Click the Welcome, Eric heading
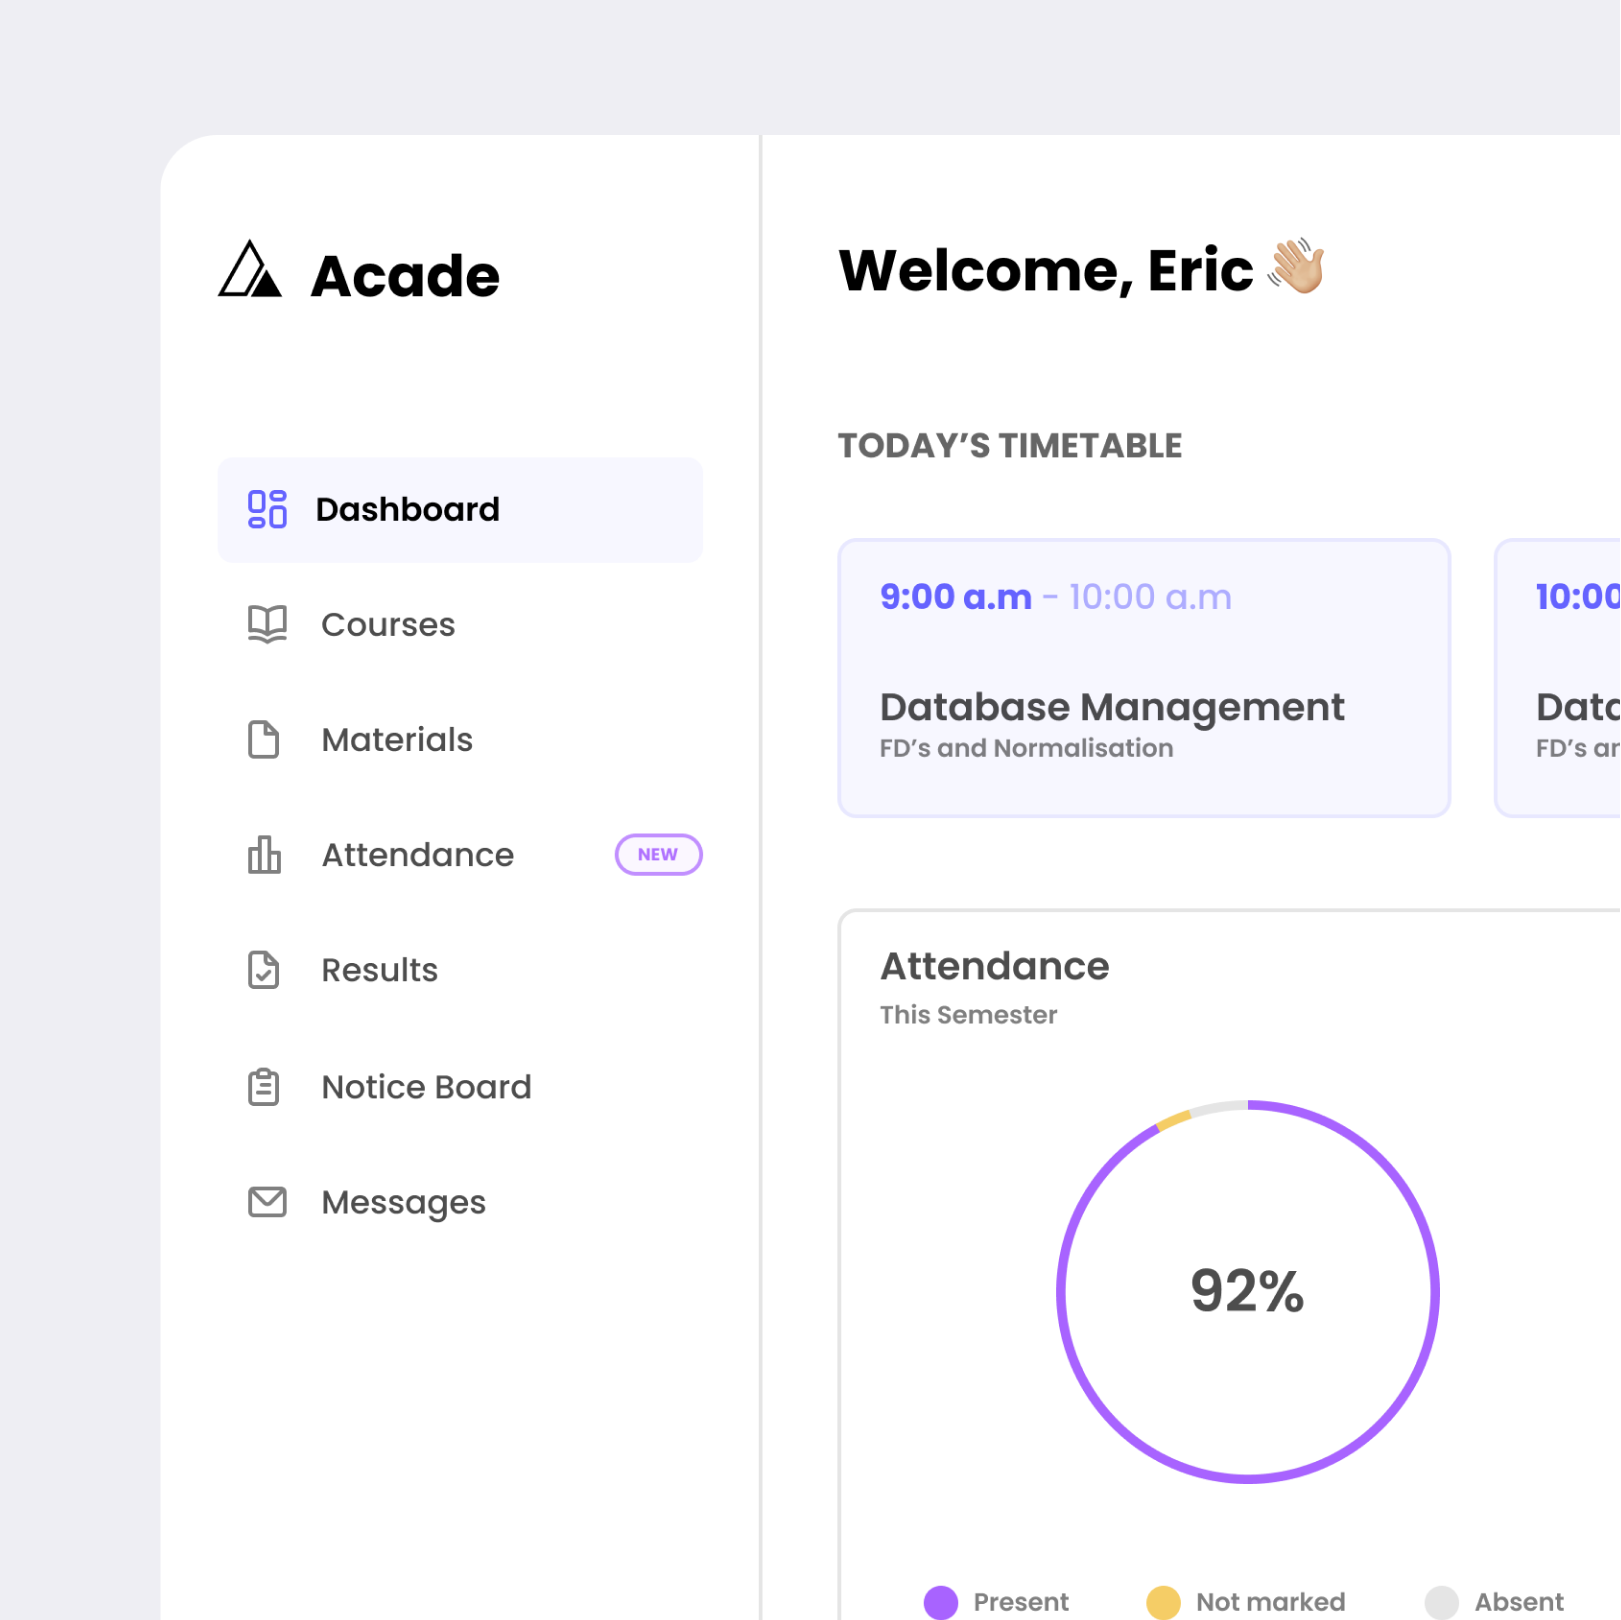The image size is (1621, 1620). click(x=1045, y=268)
